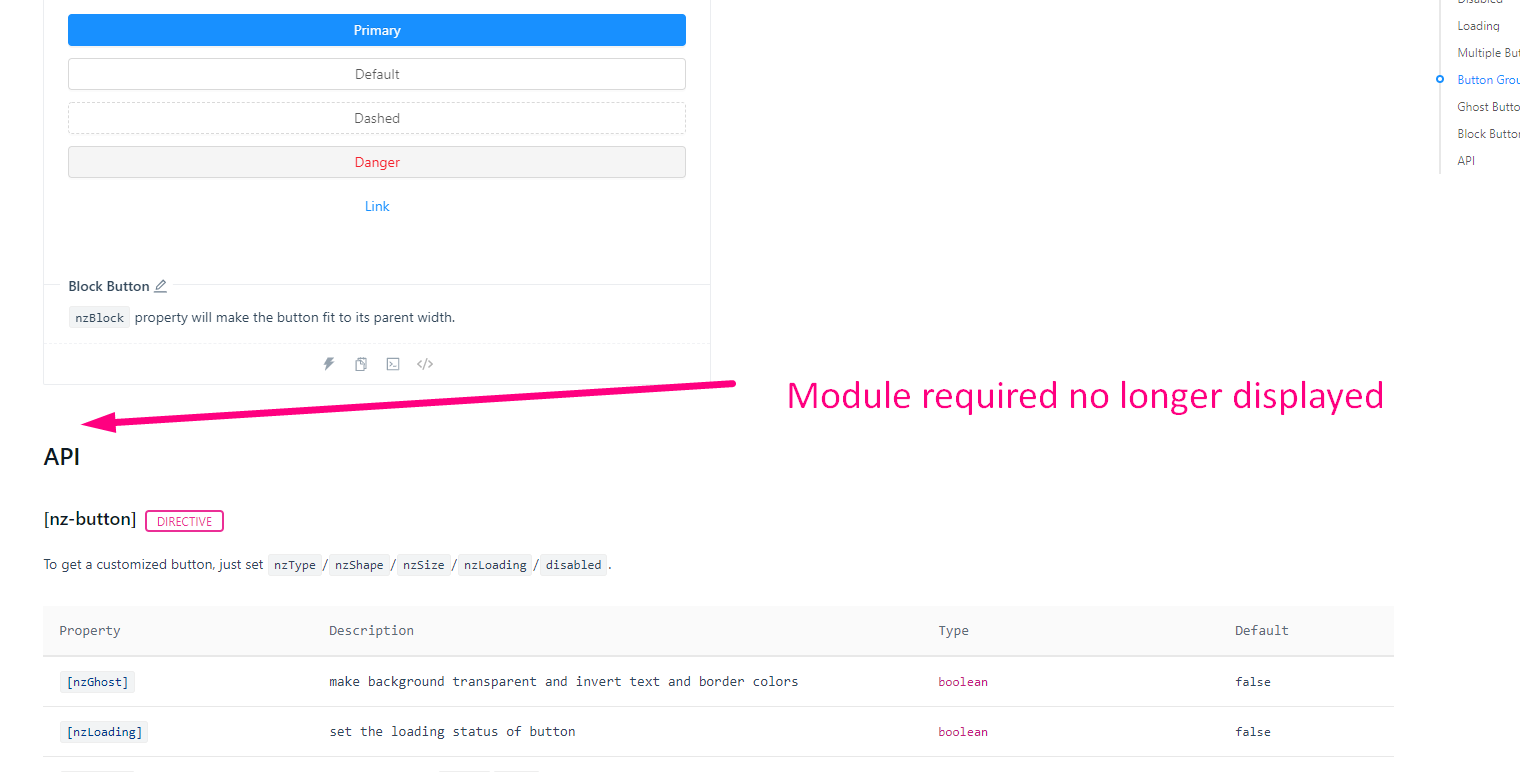
Task: Select the [nzLoading] property tag
Action: click(104, 731)
